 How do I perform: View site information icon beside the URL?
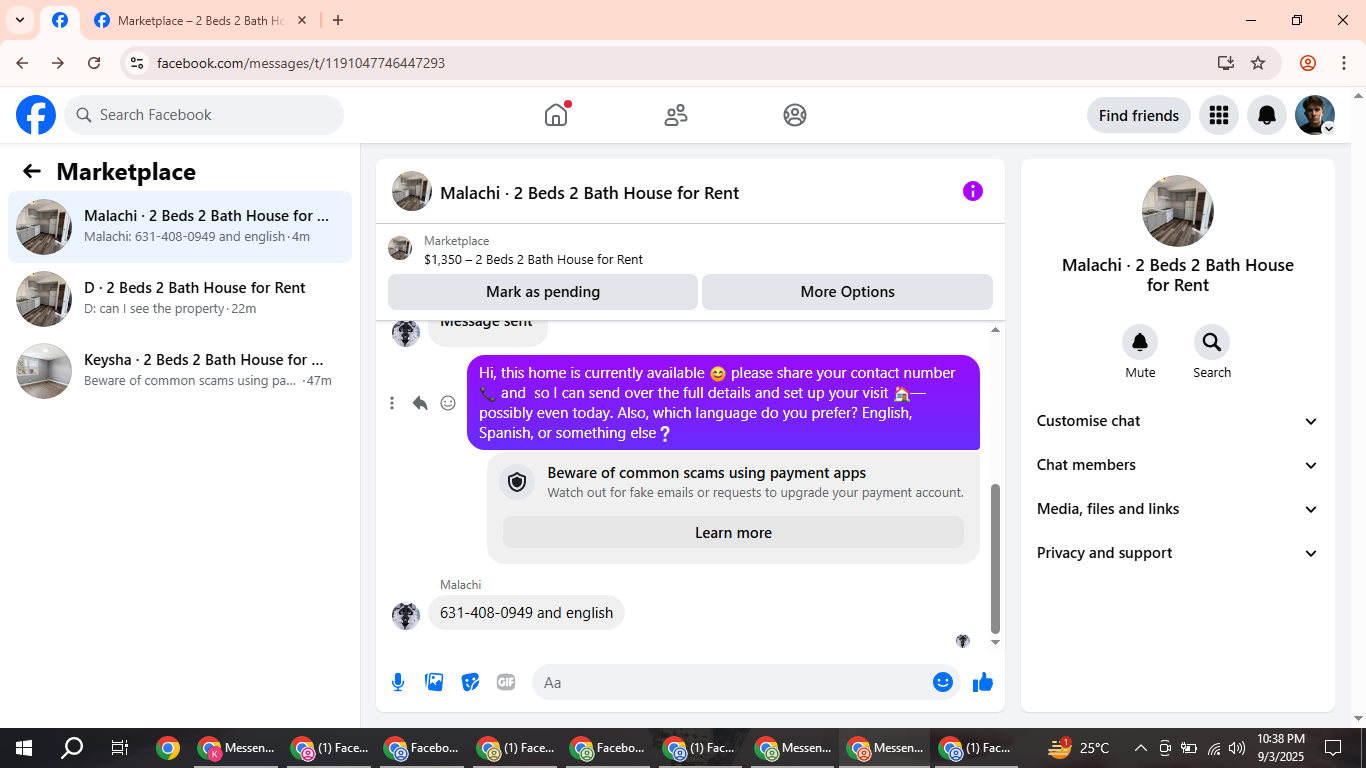(137, 63)
